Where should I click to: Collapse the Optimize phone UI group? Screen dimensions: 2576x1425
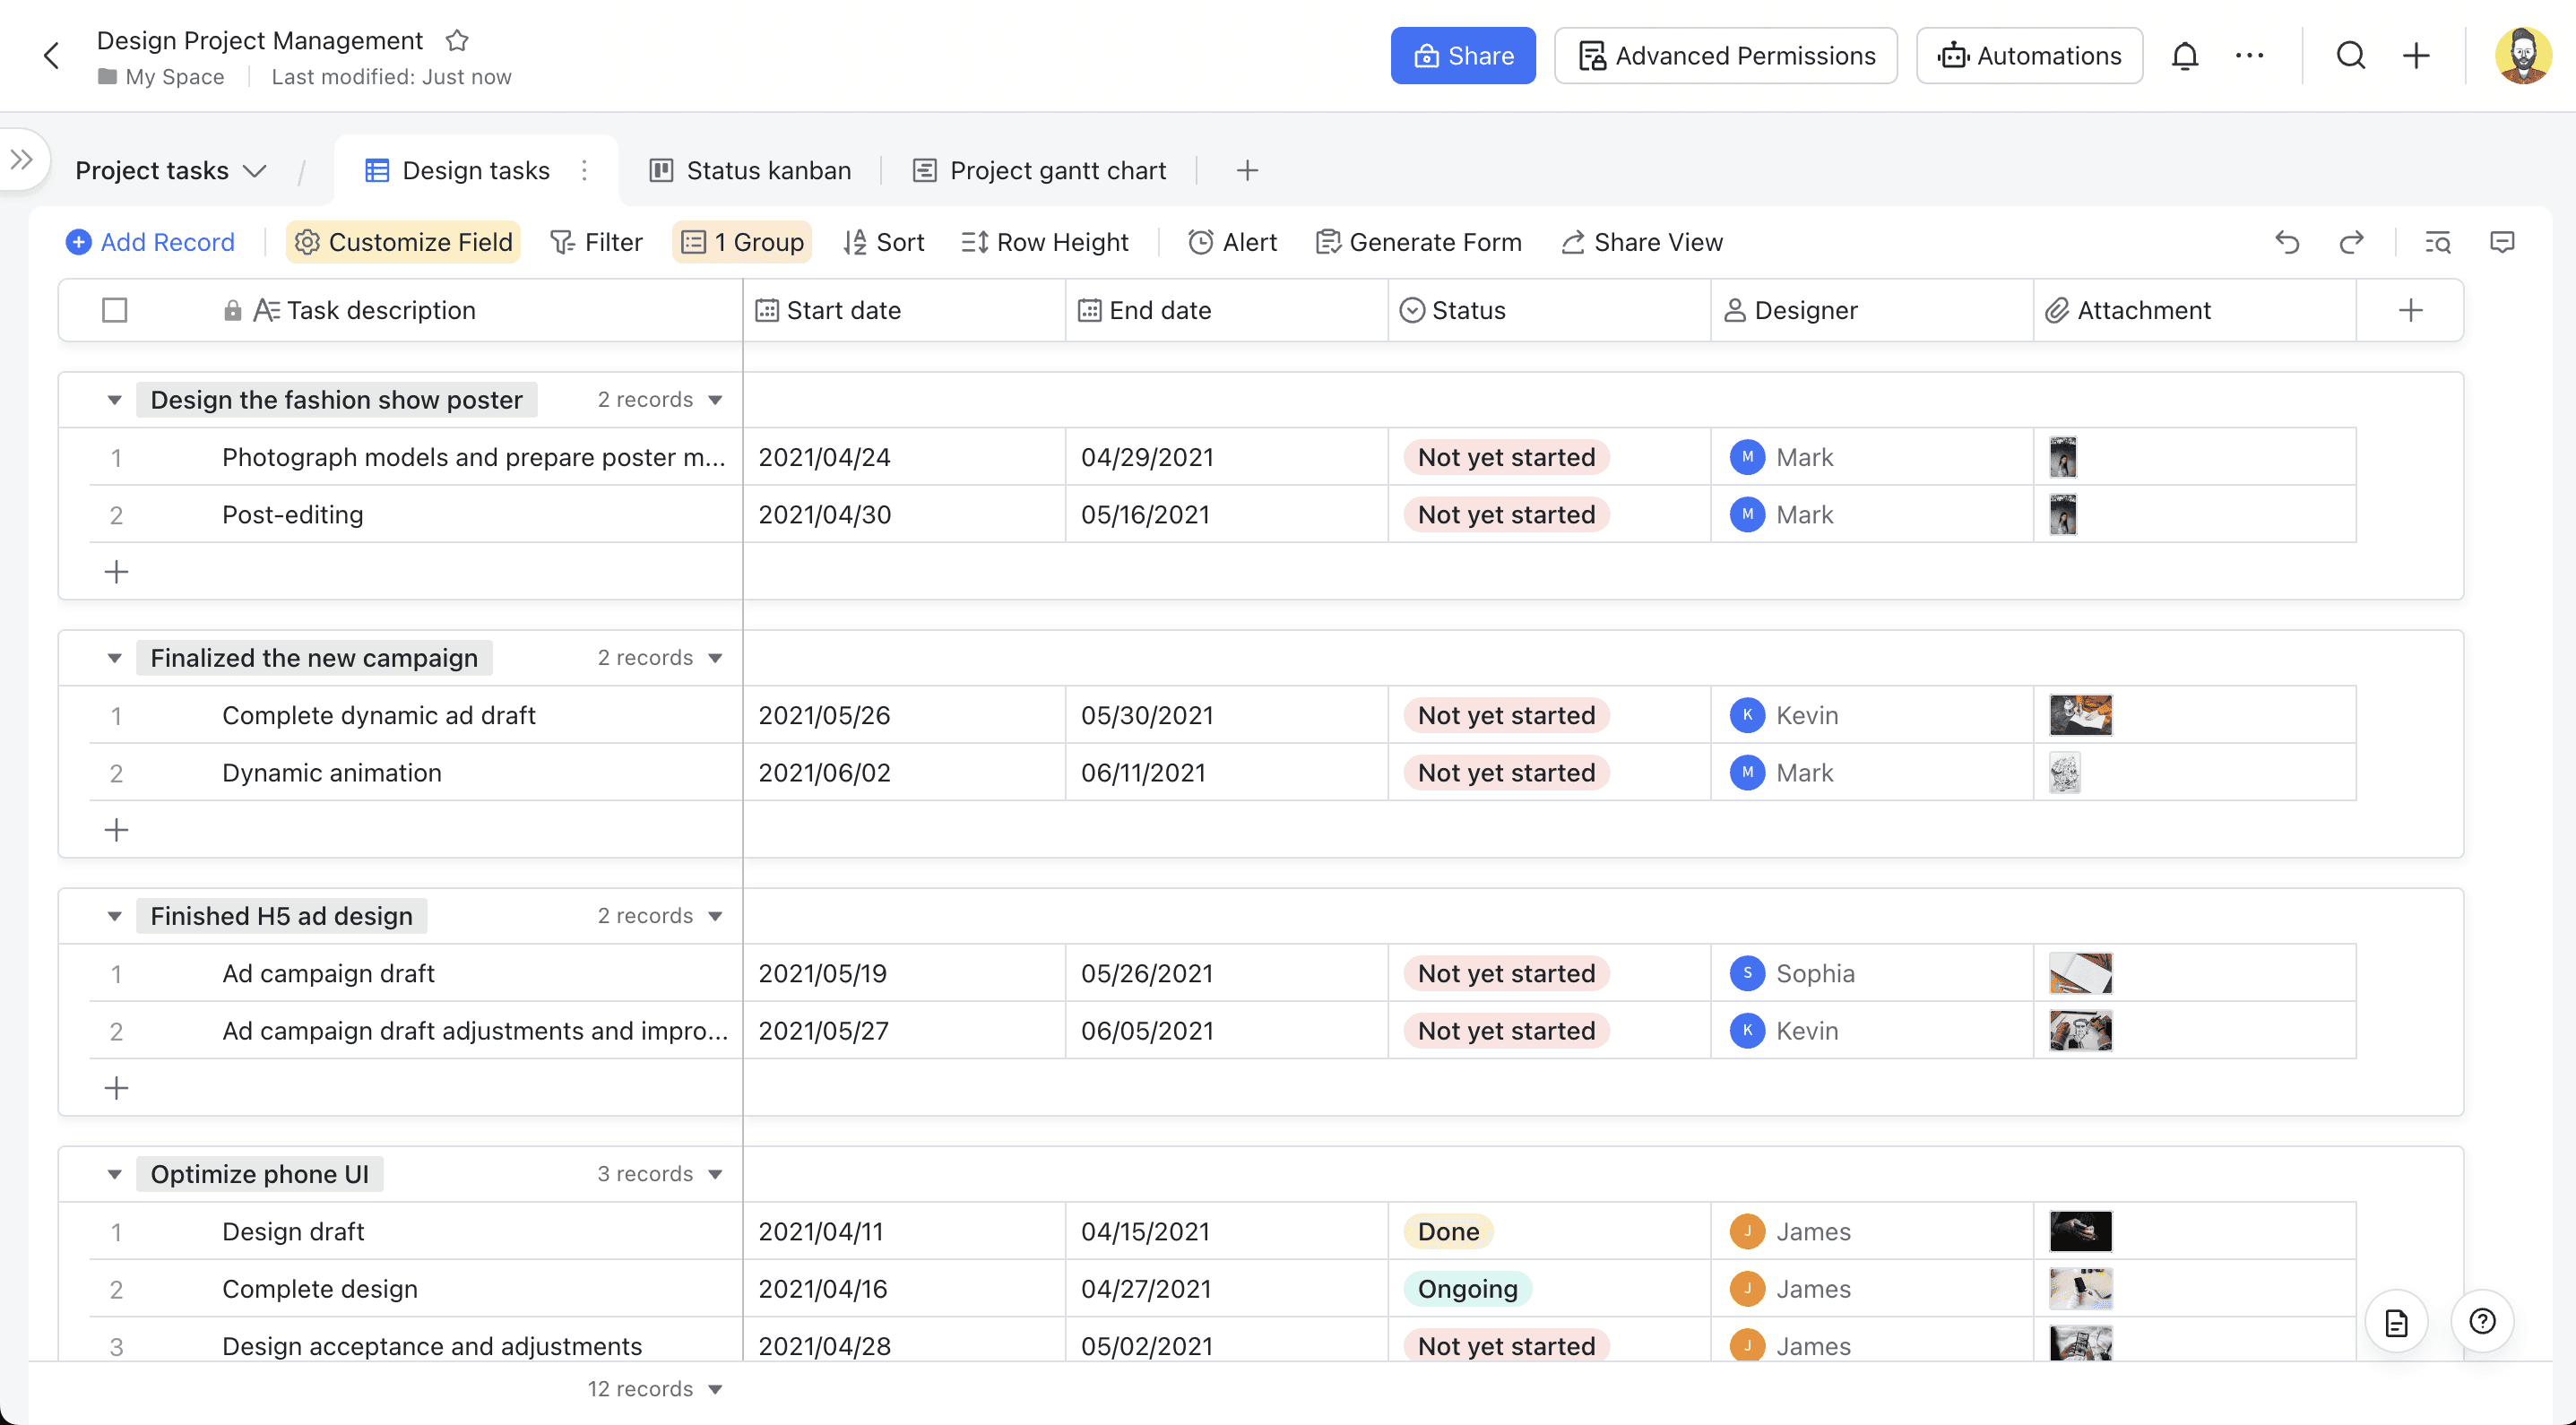pyautogui.click(x=114, y=1174)
